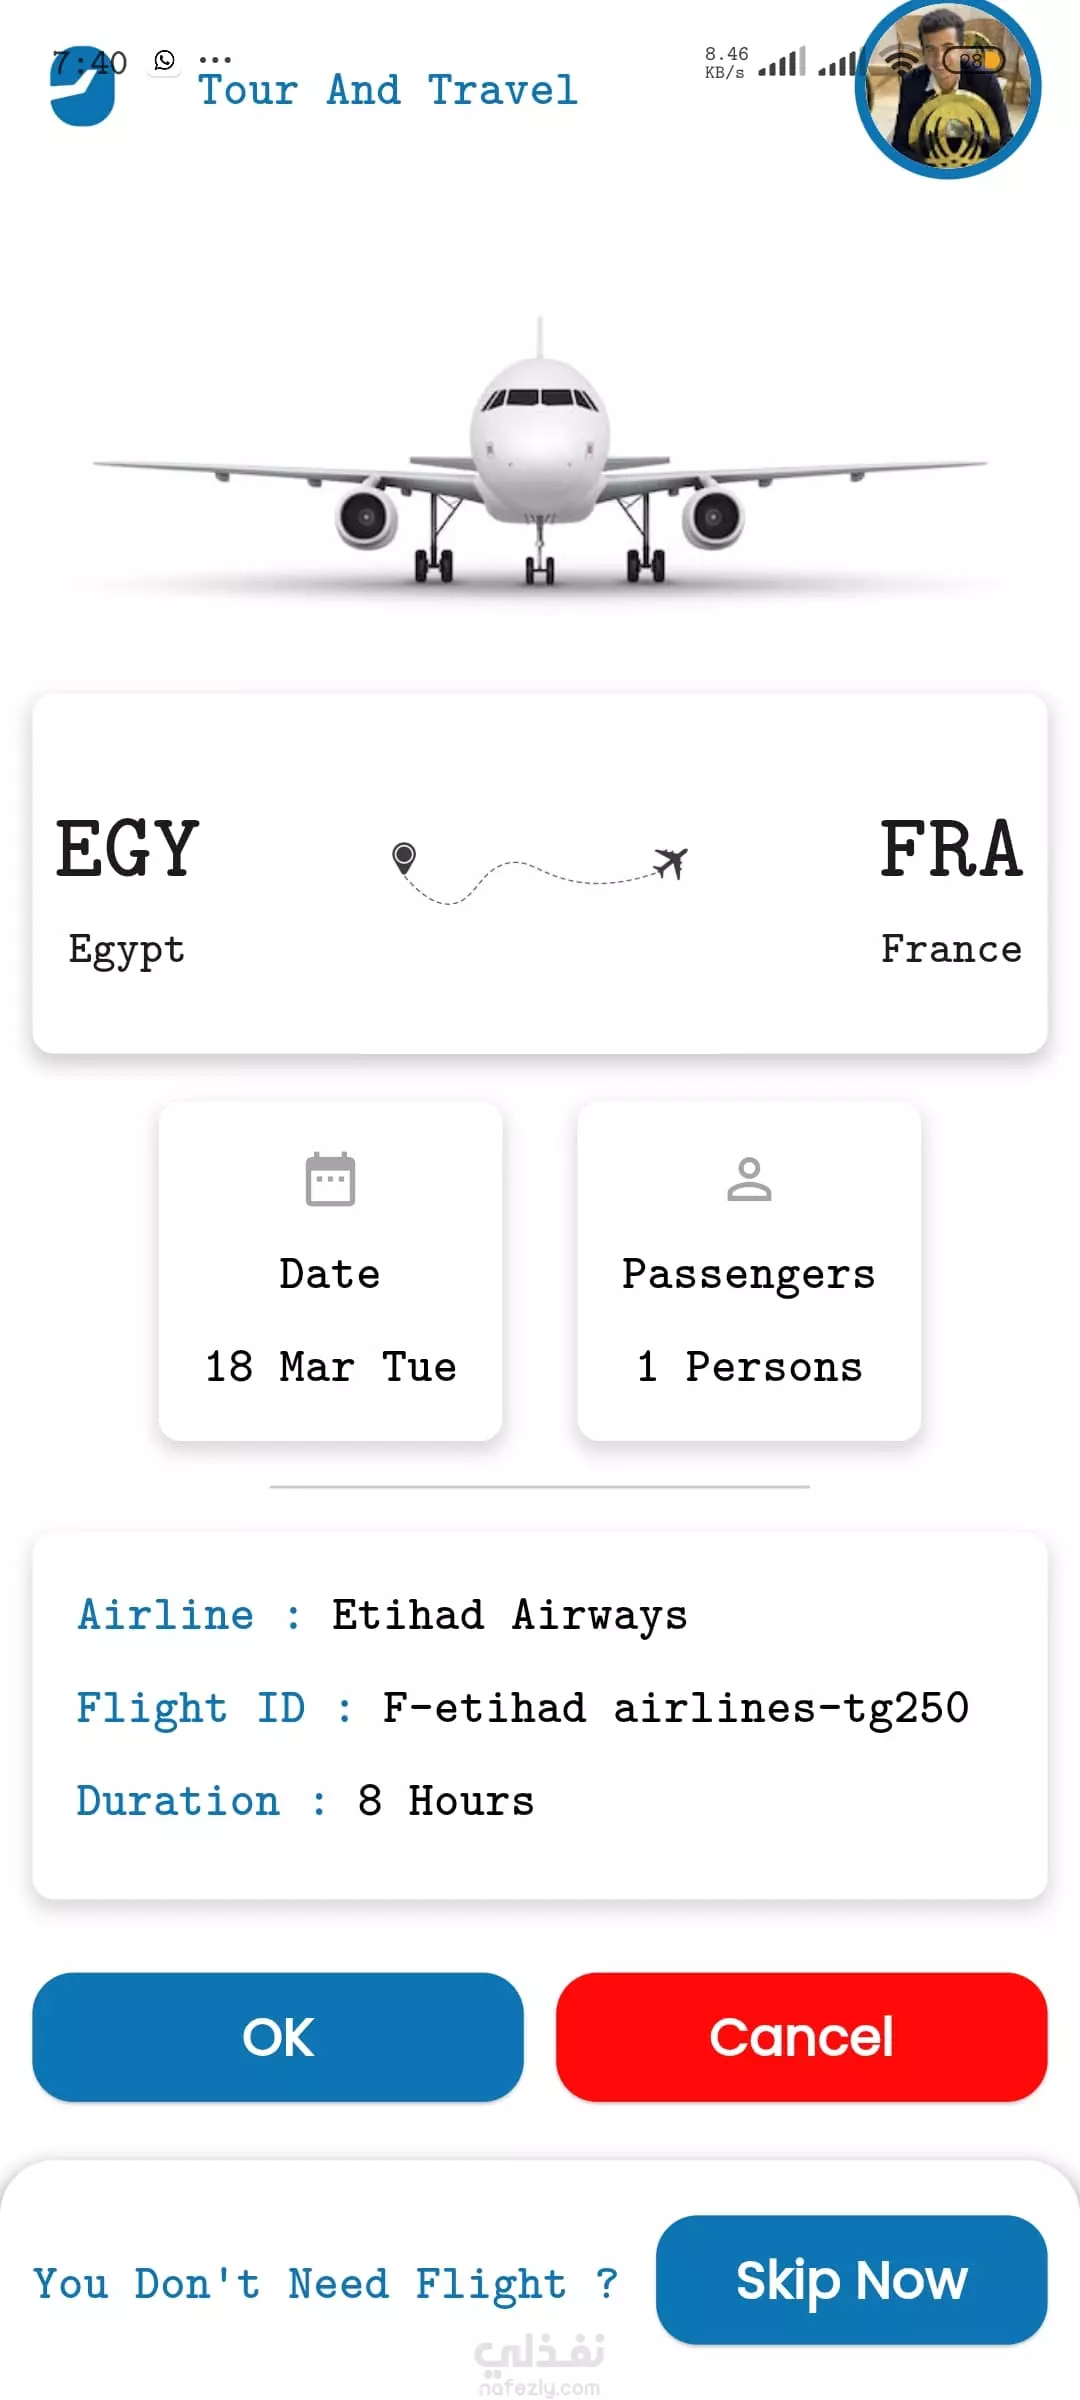Click the person icon in Passengers card
Screen dimensions: 1080x2400
point(749,1179)
